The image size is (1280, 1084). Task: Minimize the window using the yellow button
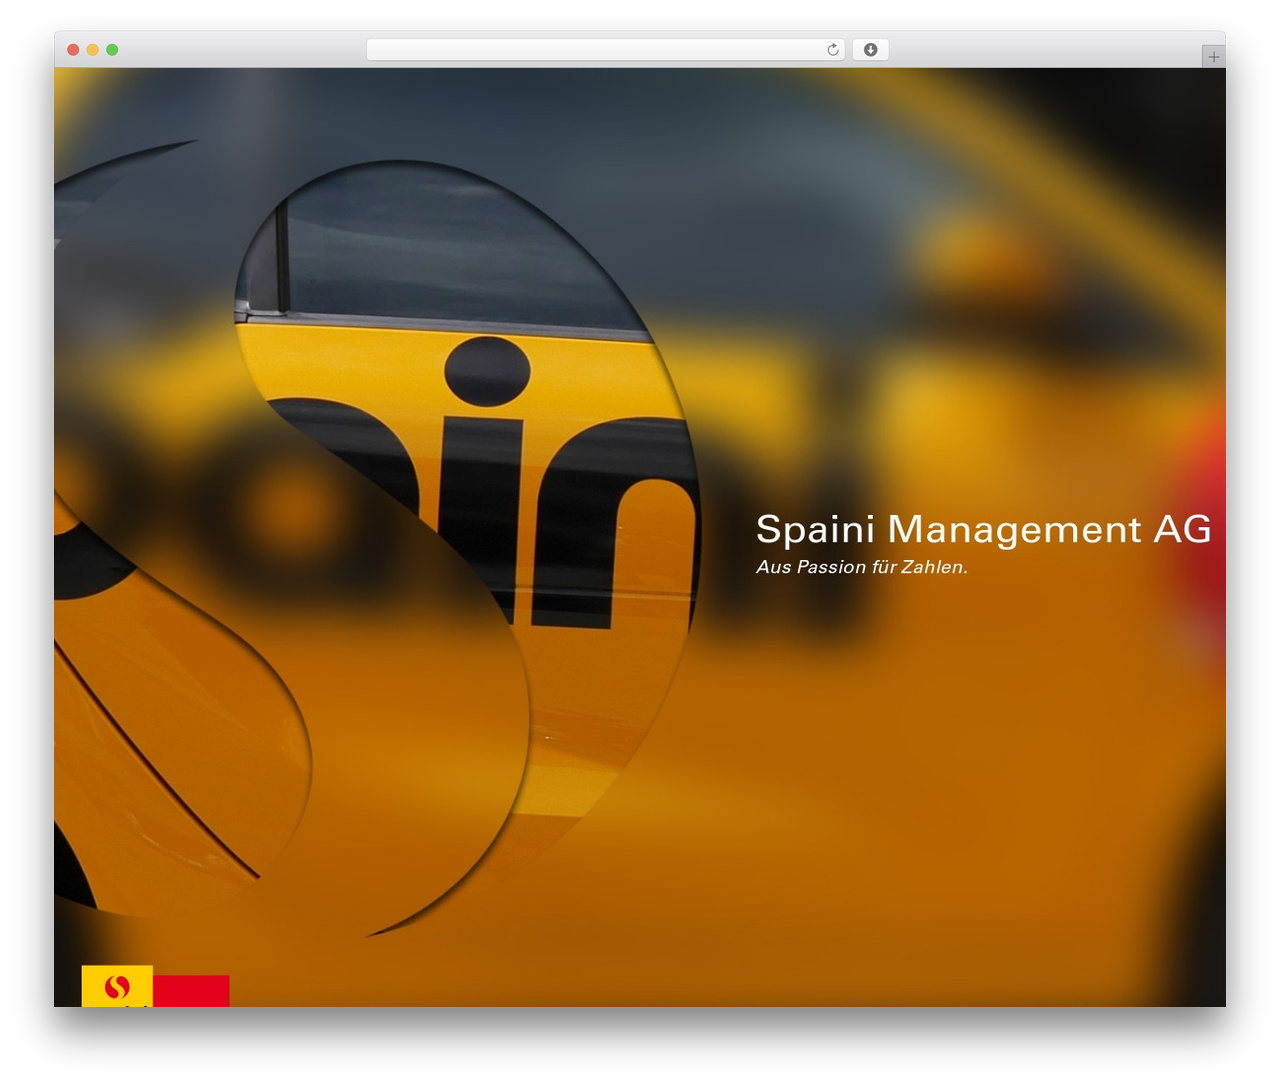tap(93, 50)
